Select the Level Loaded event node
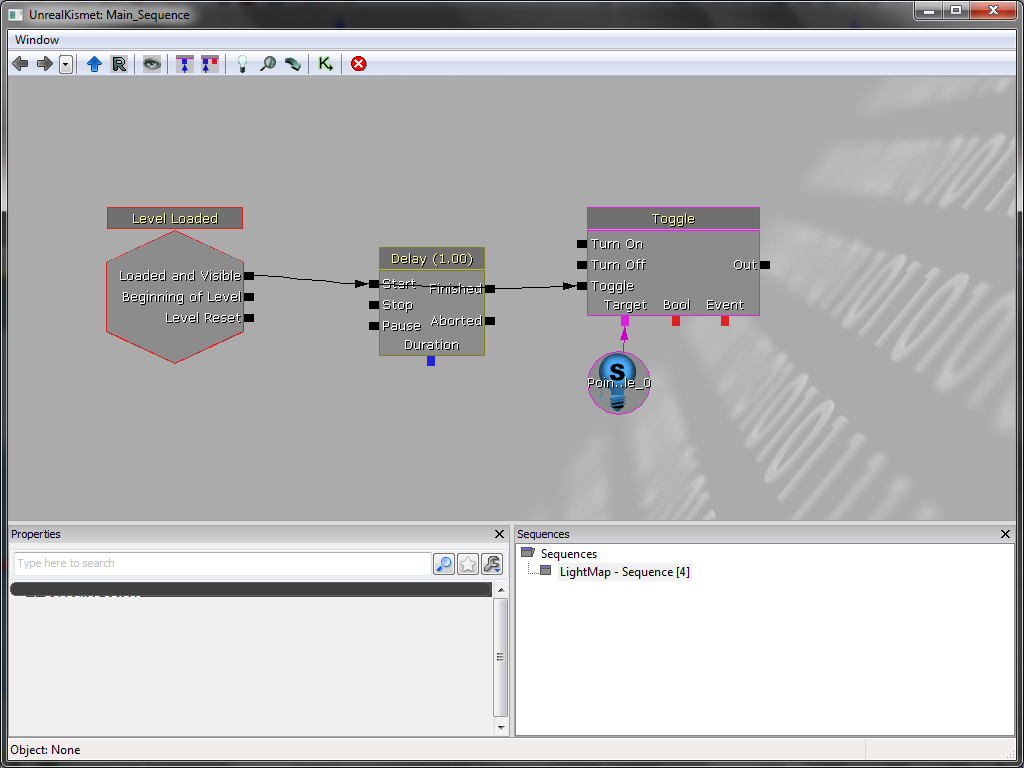The height and width of the screenshot is (768, 1024). tap(175, 218)
